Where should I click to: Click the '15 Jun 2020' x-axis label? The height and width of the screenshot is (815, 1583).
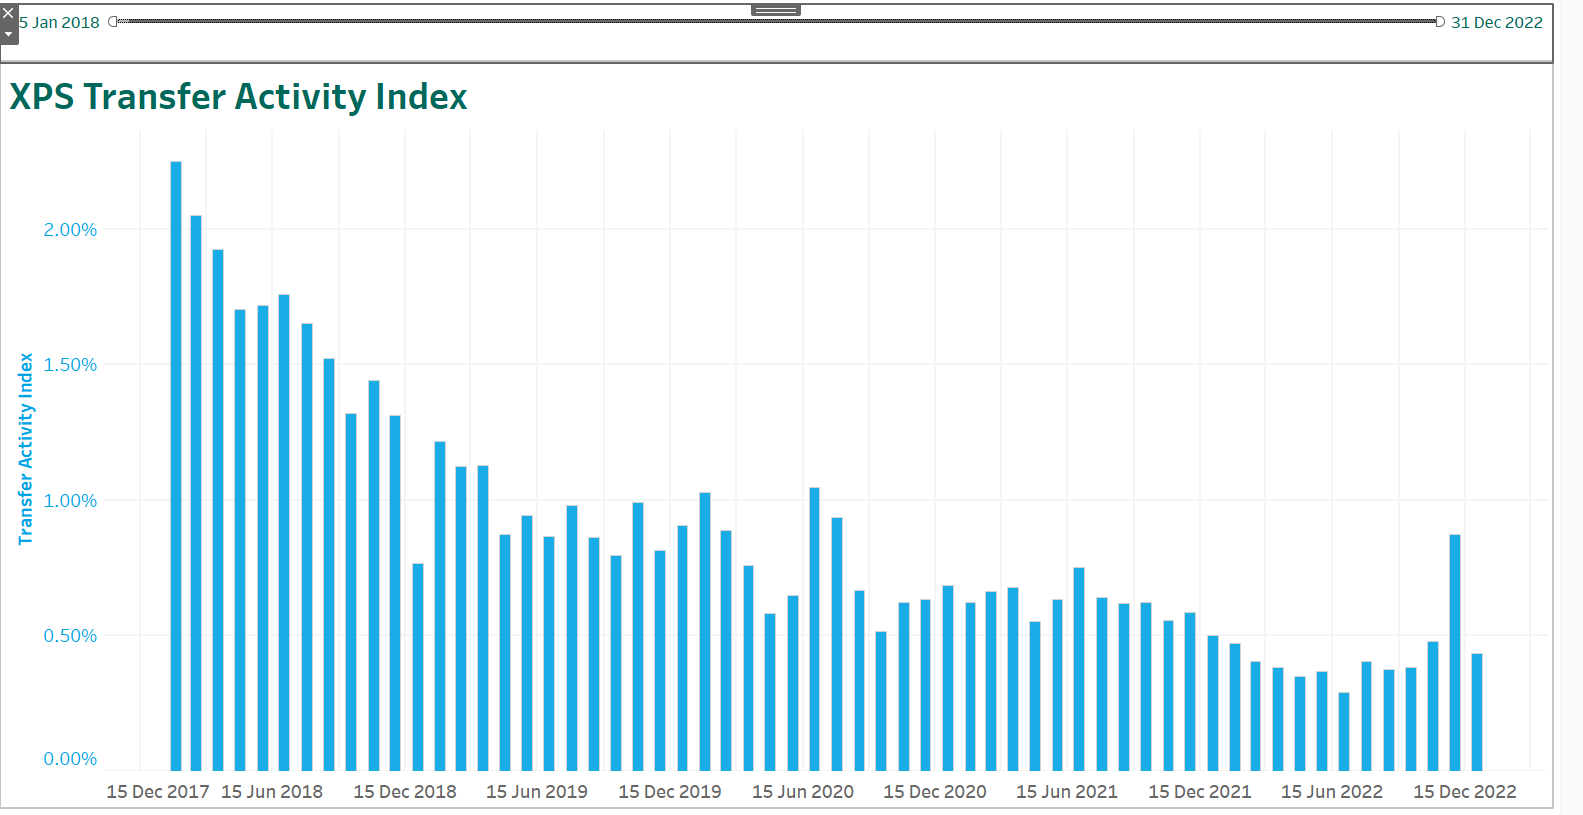pos(803,792)
